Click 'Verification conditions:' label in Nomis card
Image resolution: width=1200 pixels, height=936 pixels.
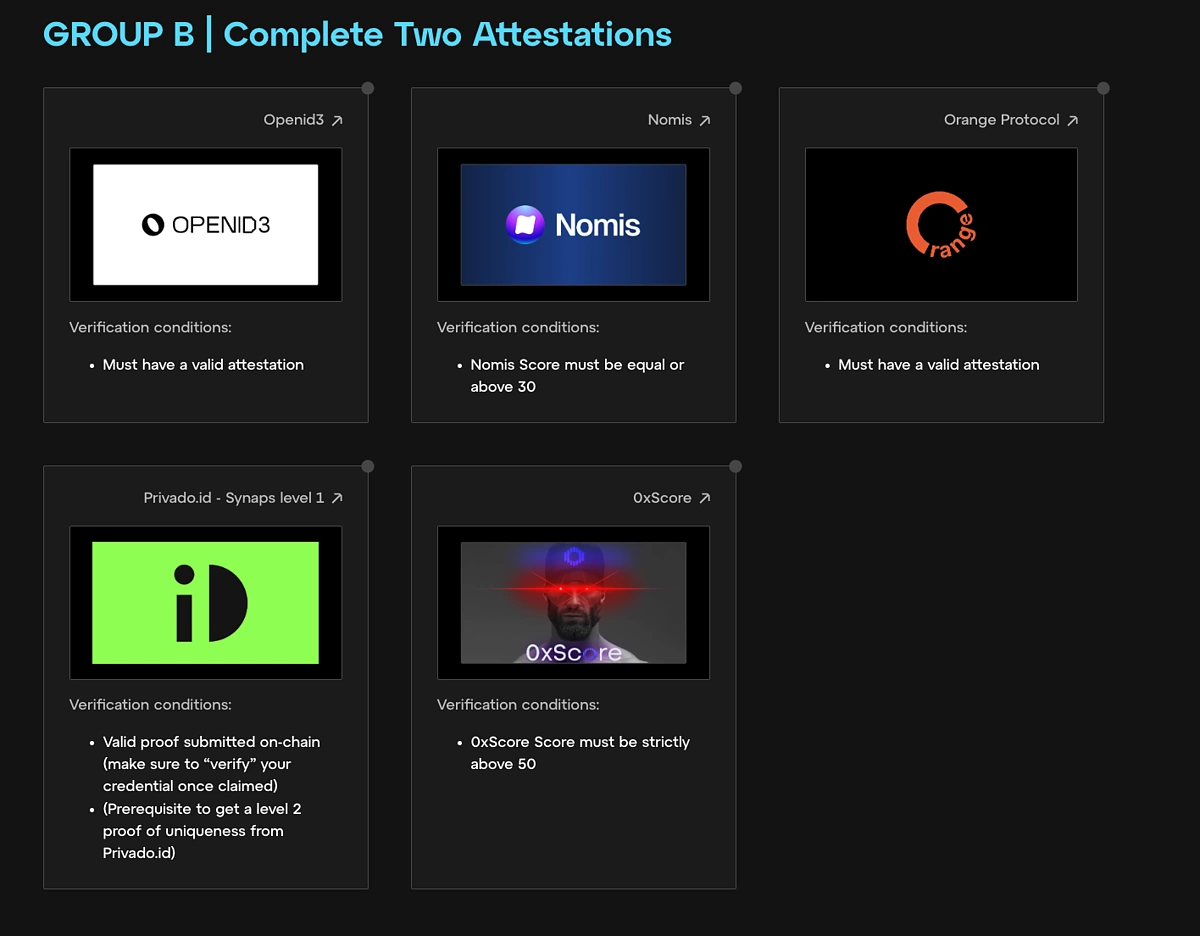(518, 327)
